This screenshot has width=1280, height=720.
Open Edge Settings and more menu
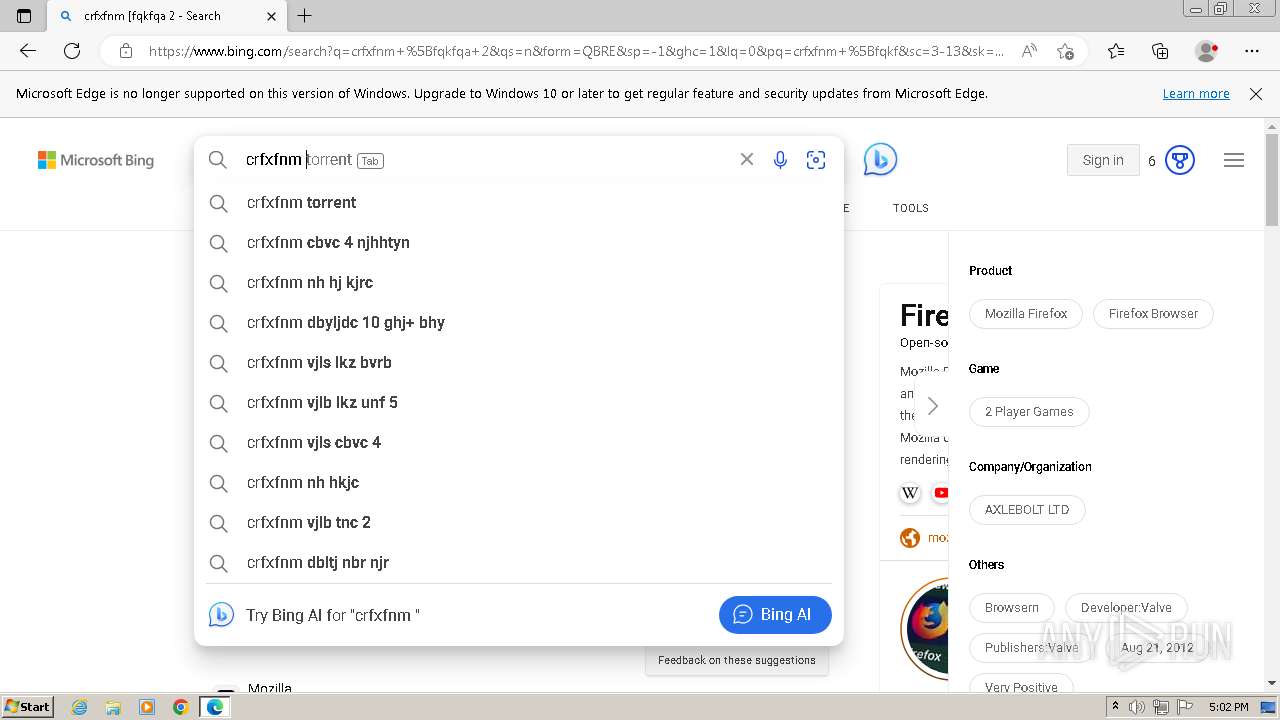pyautogui.click(x=1252, y=51)
